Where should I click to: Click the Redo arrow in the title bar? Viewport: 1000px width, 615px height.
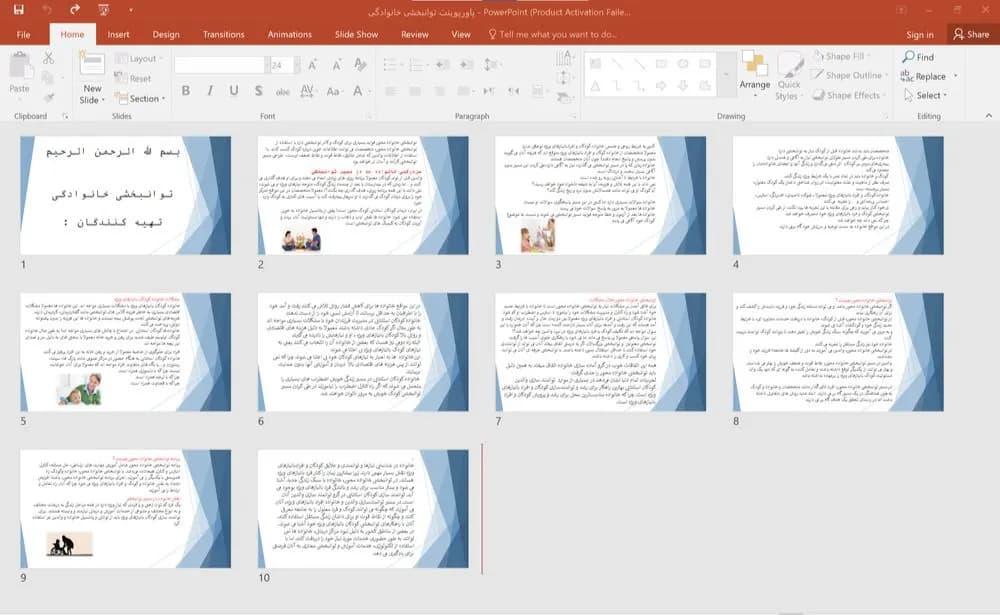click(75, 10)
